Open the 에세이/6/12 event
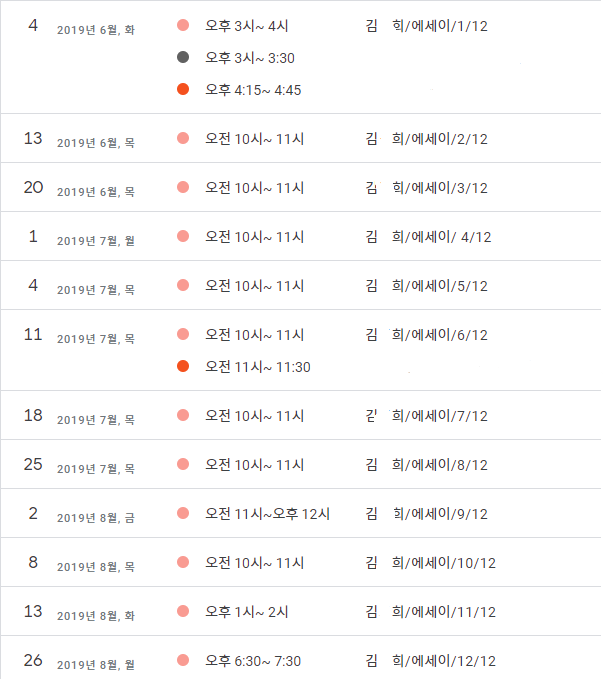The image size is (604, 679). [426, 335]
